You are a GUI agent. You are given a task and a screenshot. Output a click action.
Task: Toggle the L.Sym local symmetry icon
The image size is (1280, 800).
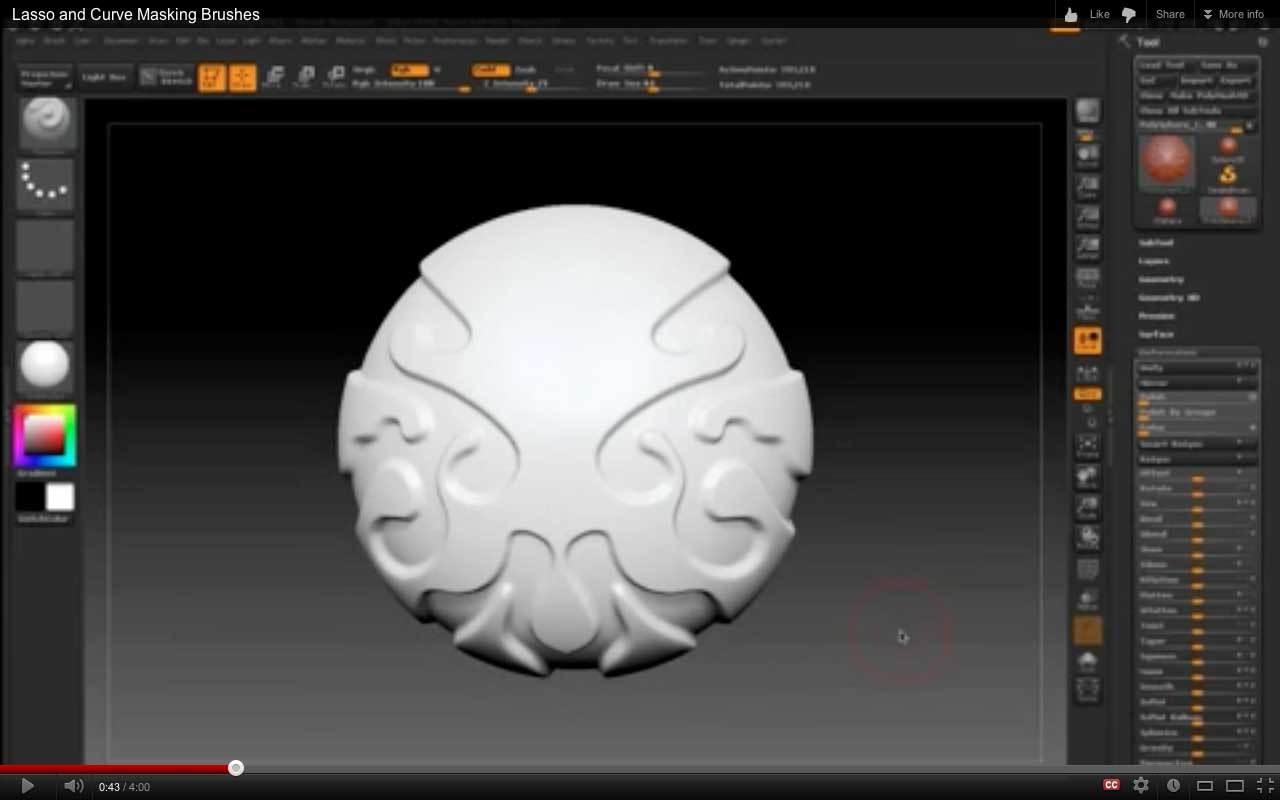[1088, 373]
